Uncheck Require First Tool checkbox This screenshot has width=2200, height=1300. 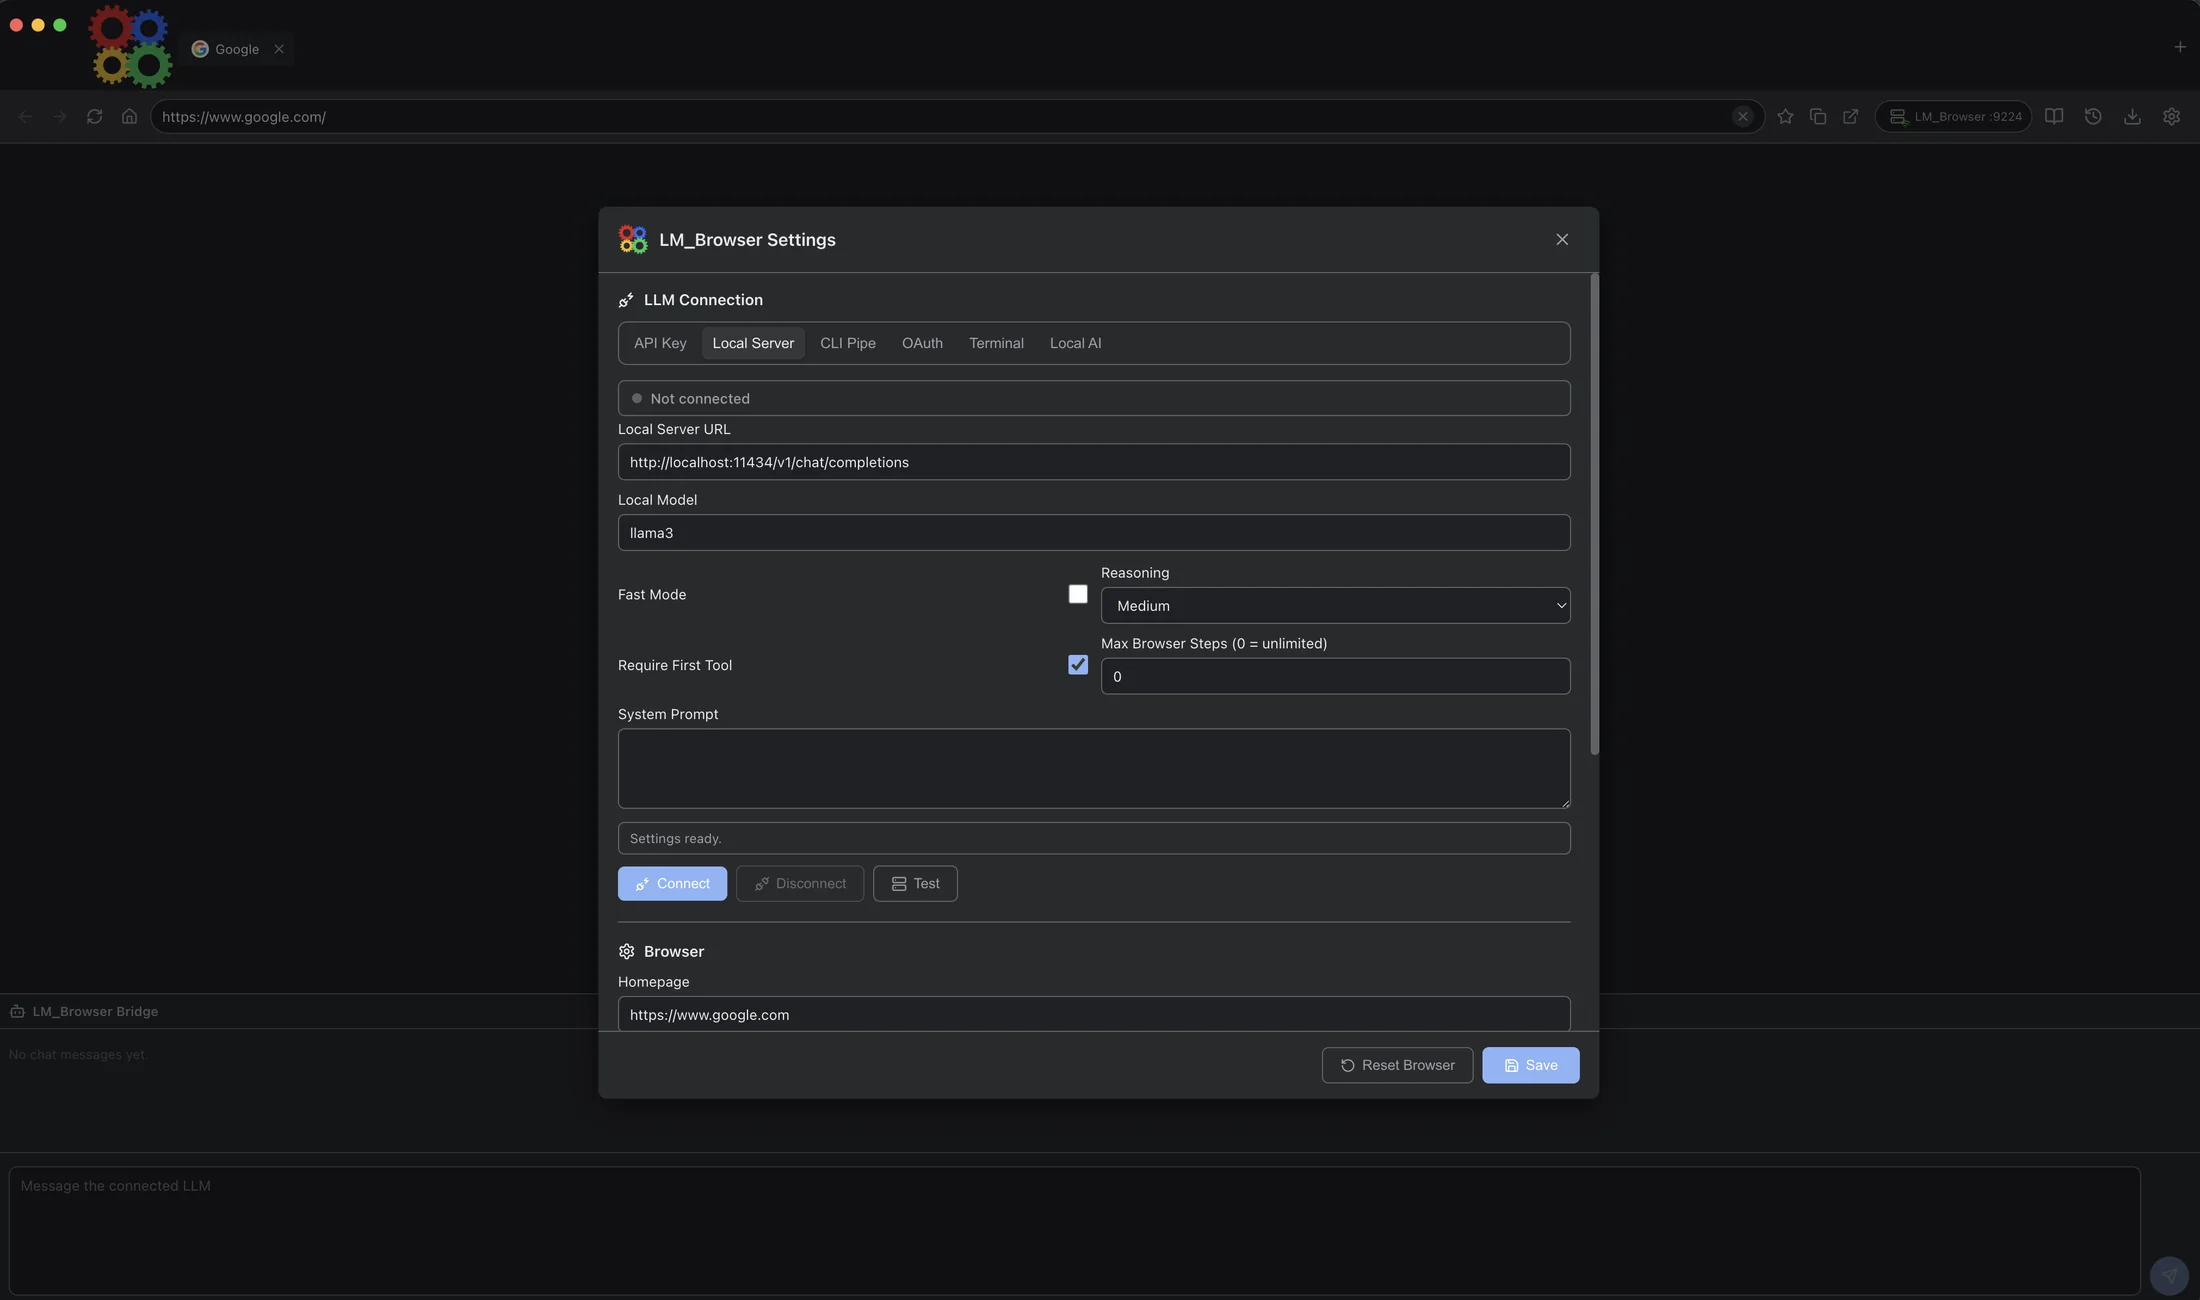(x=1078, y=665)
